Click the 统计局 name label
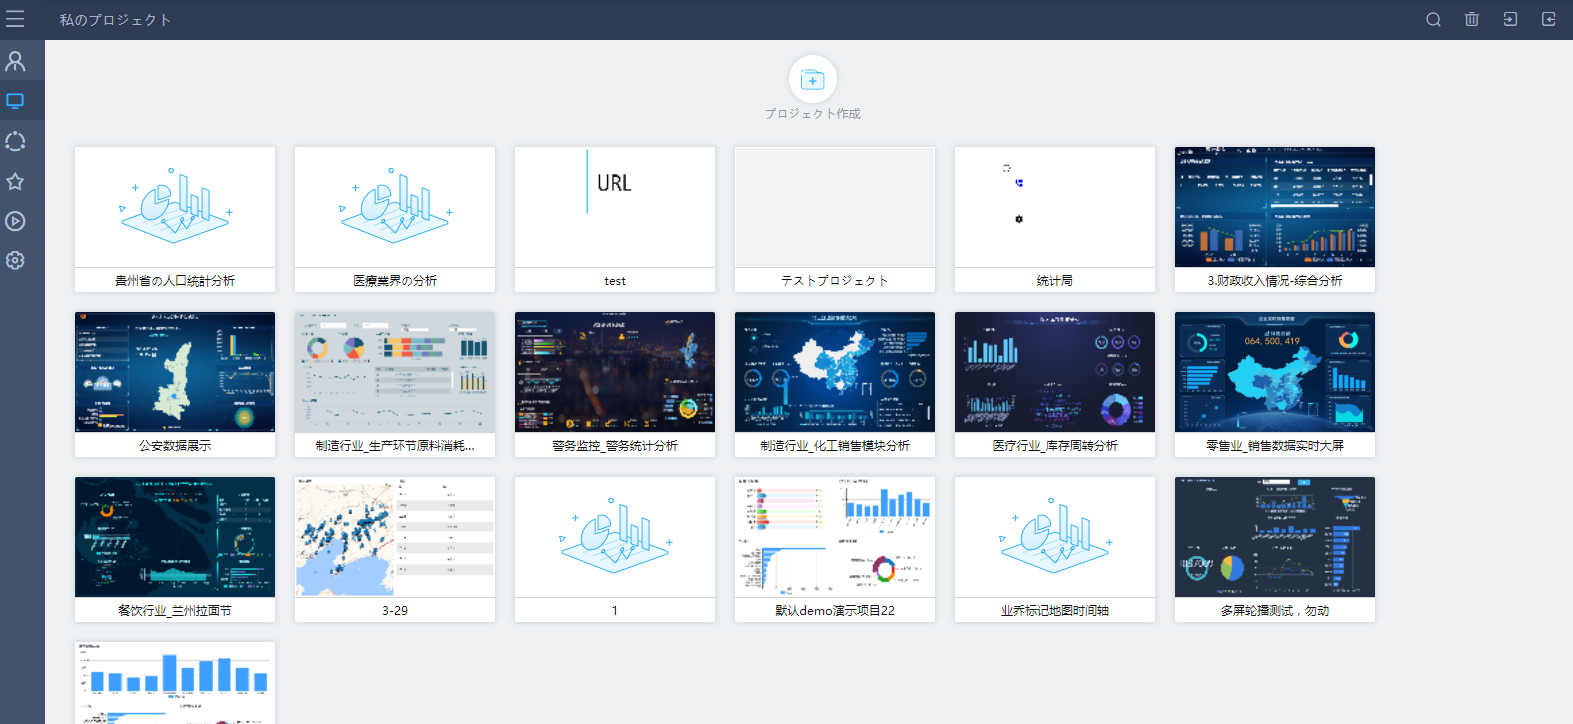 1055,281
